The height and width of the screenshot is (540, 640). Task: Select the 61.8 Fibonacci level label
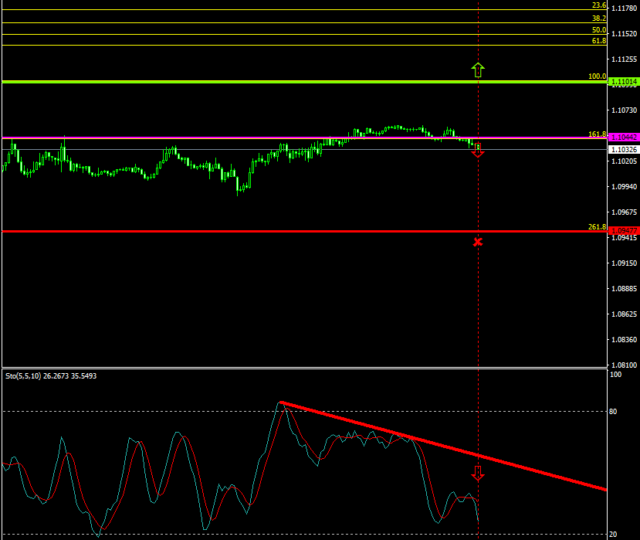click(x=598, y=41)
